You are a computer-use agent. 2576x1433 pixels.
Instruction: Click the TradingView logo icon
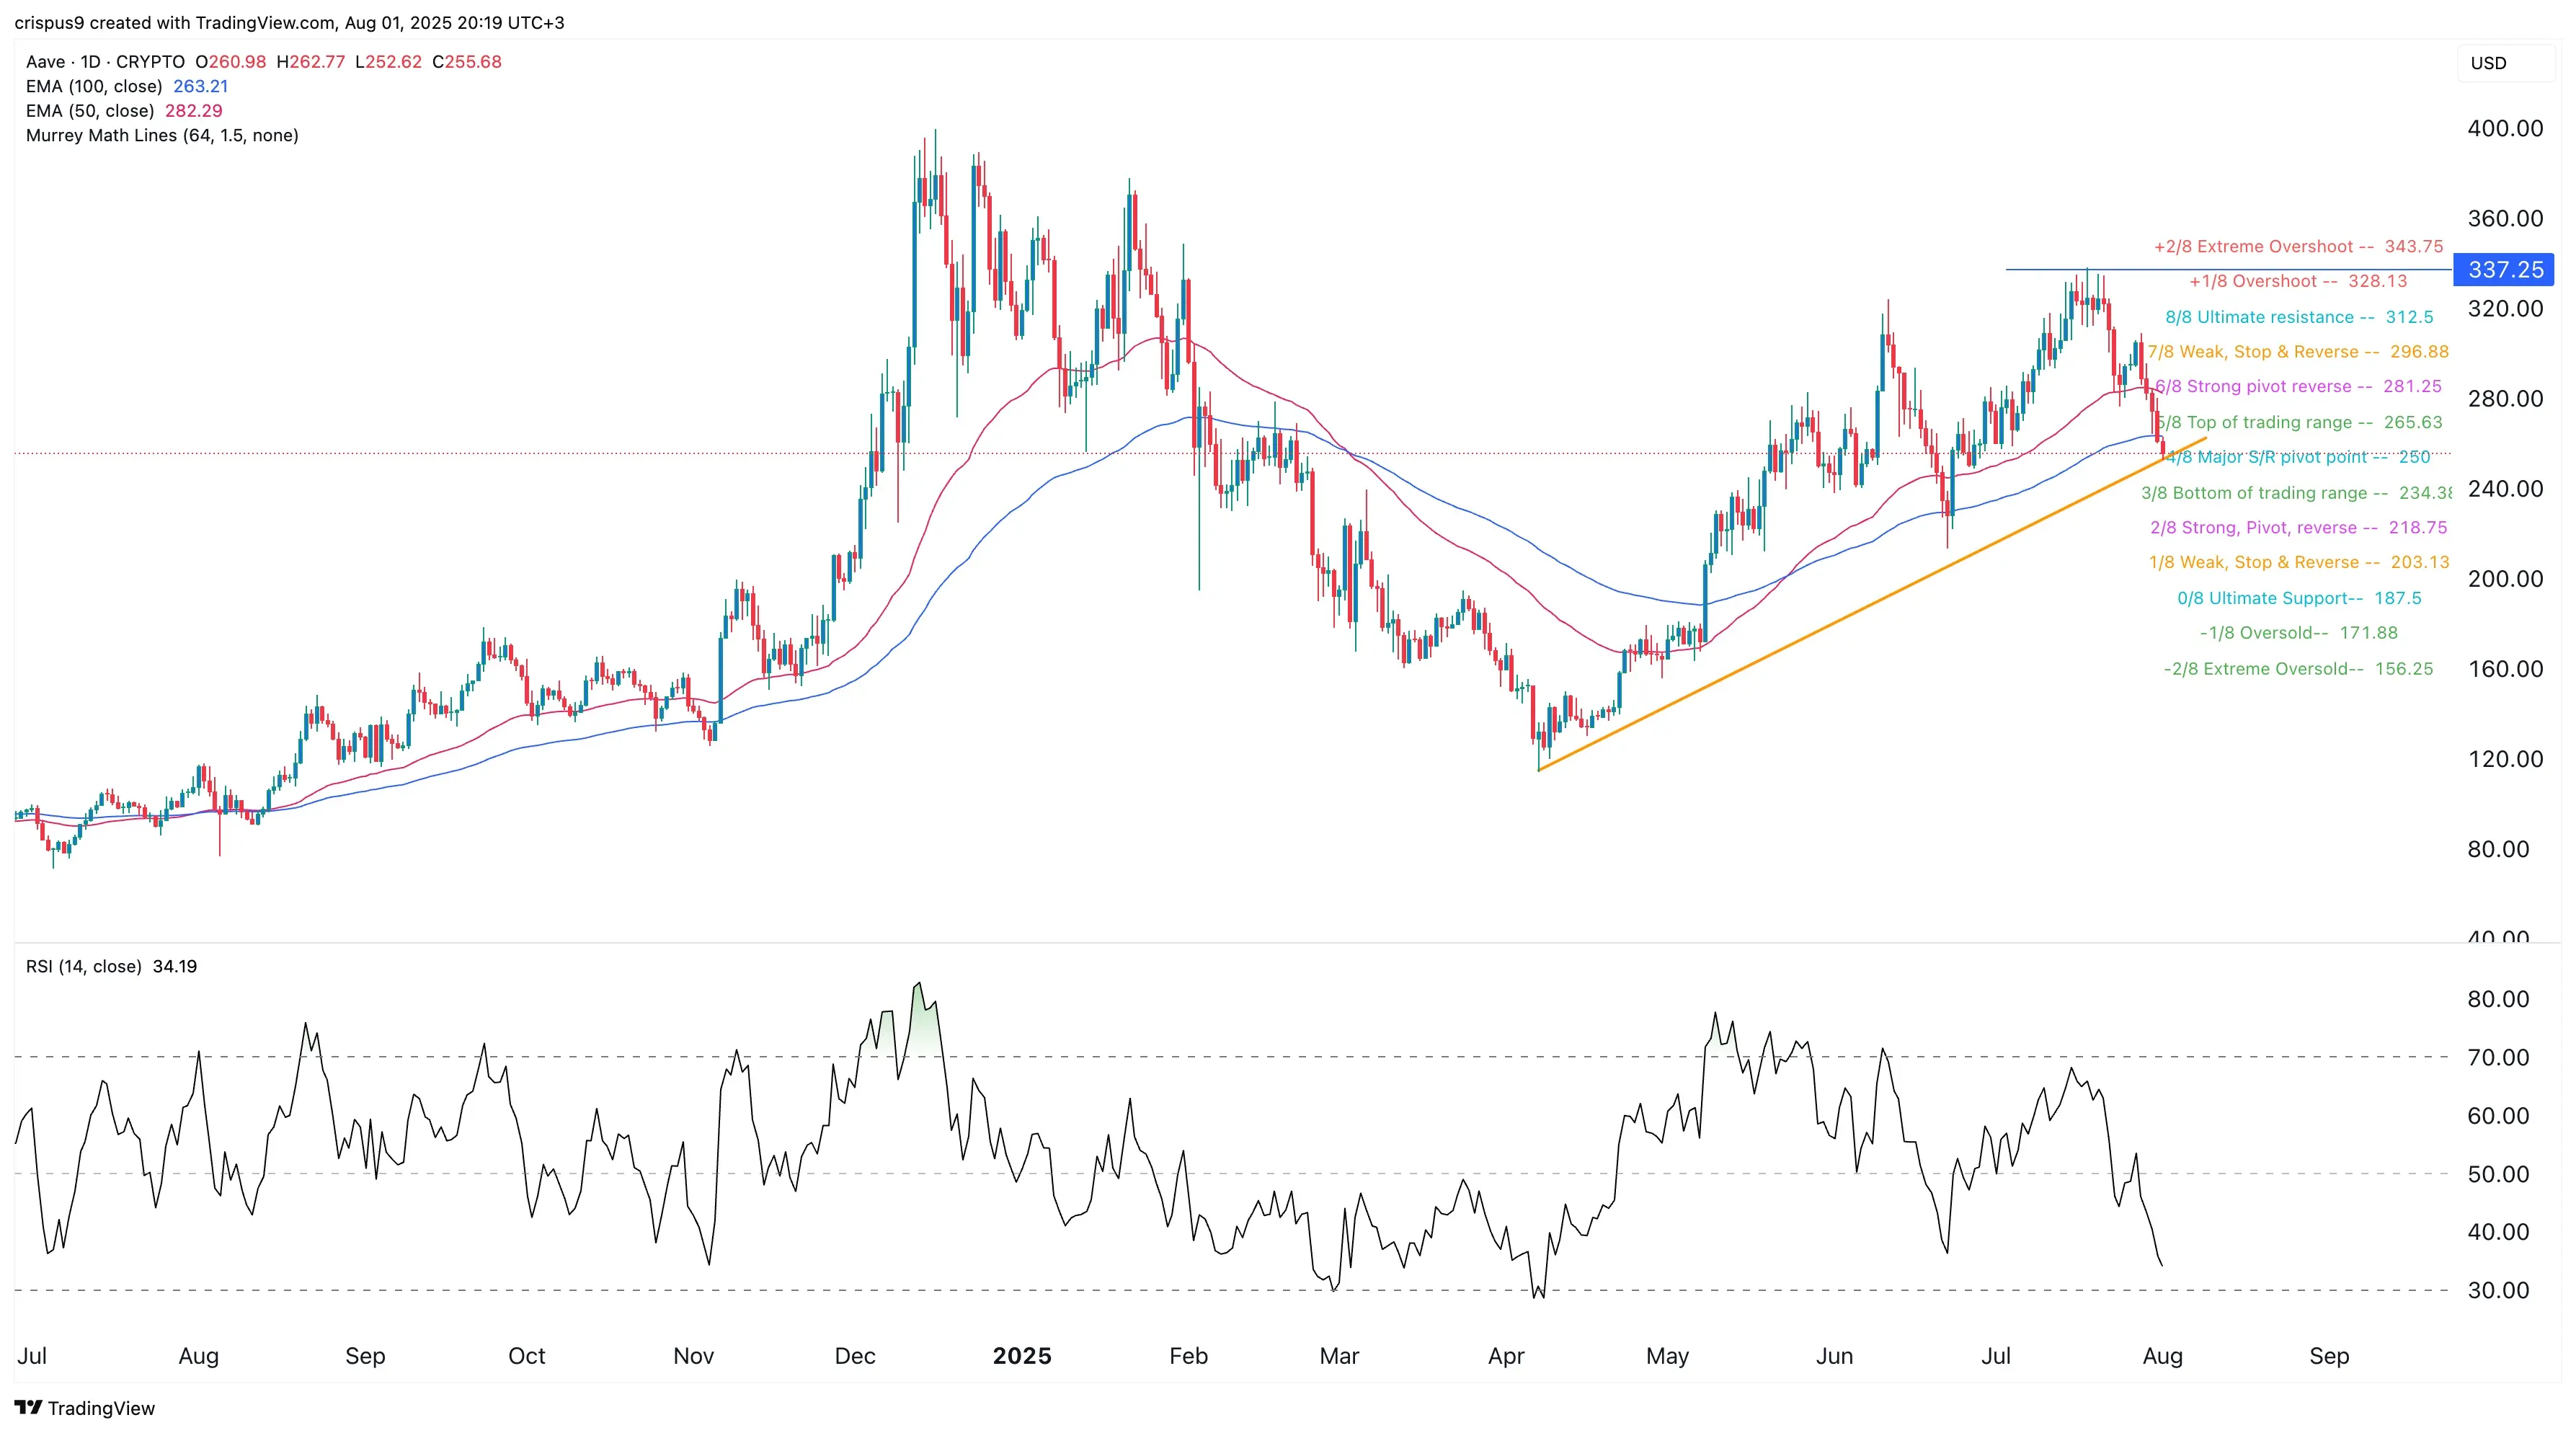(x=28, y=1407)
